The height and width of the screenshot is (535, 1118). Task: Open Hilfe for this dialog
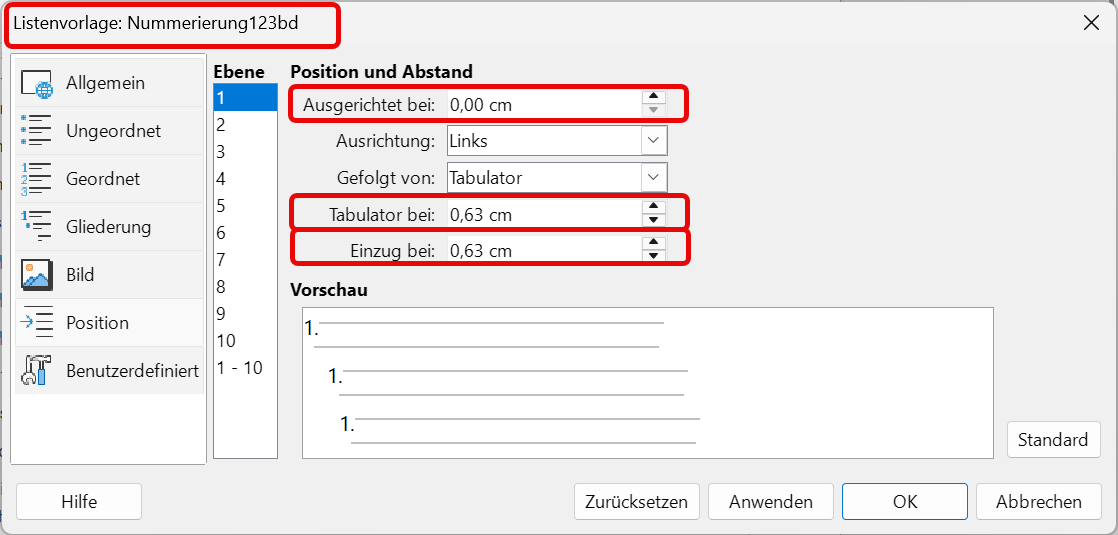click(x=79, y=502)
